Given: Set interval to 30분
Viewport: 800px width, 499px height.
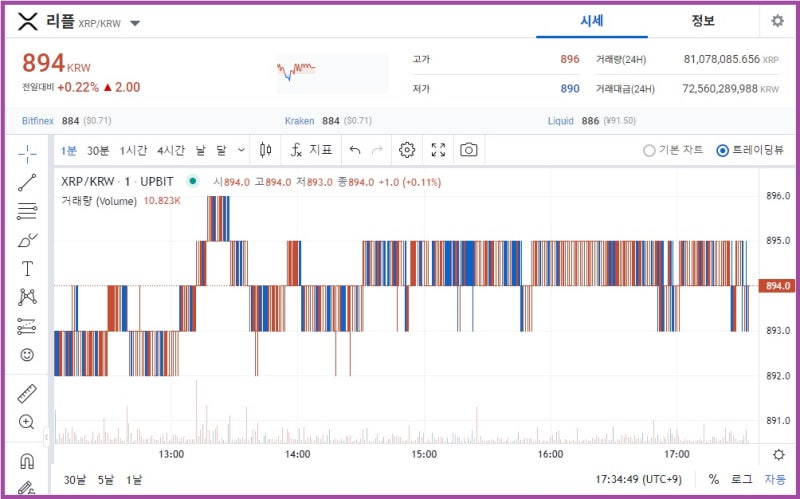Looking at the screenshot, I should [x=98, y=151].
